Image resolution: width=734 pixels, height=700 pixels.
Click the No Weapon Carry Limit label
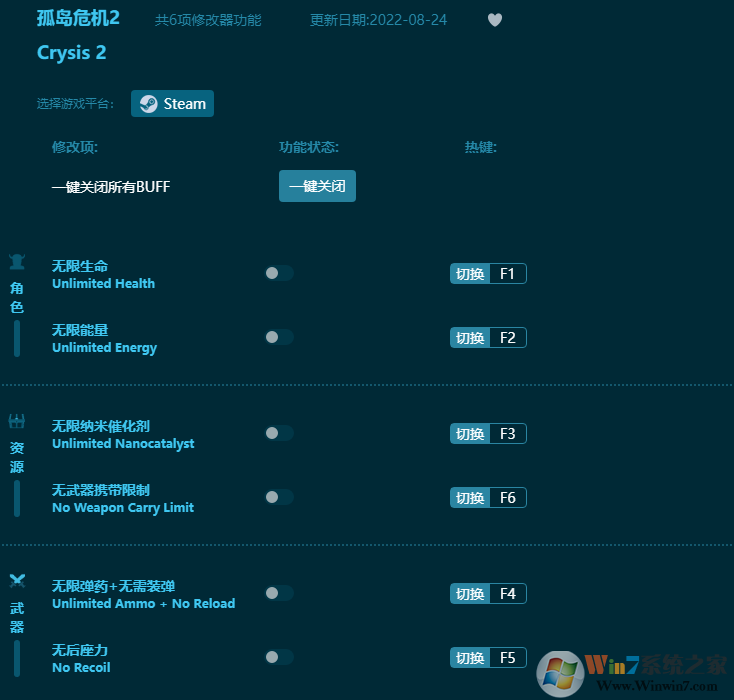123,508
